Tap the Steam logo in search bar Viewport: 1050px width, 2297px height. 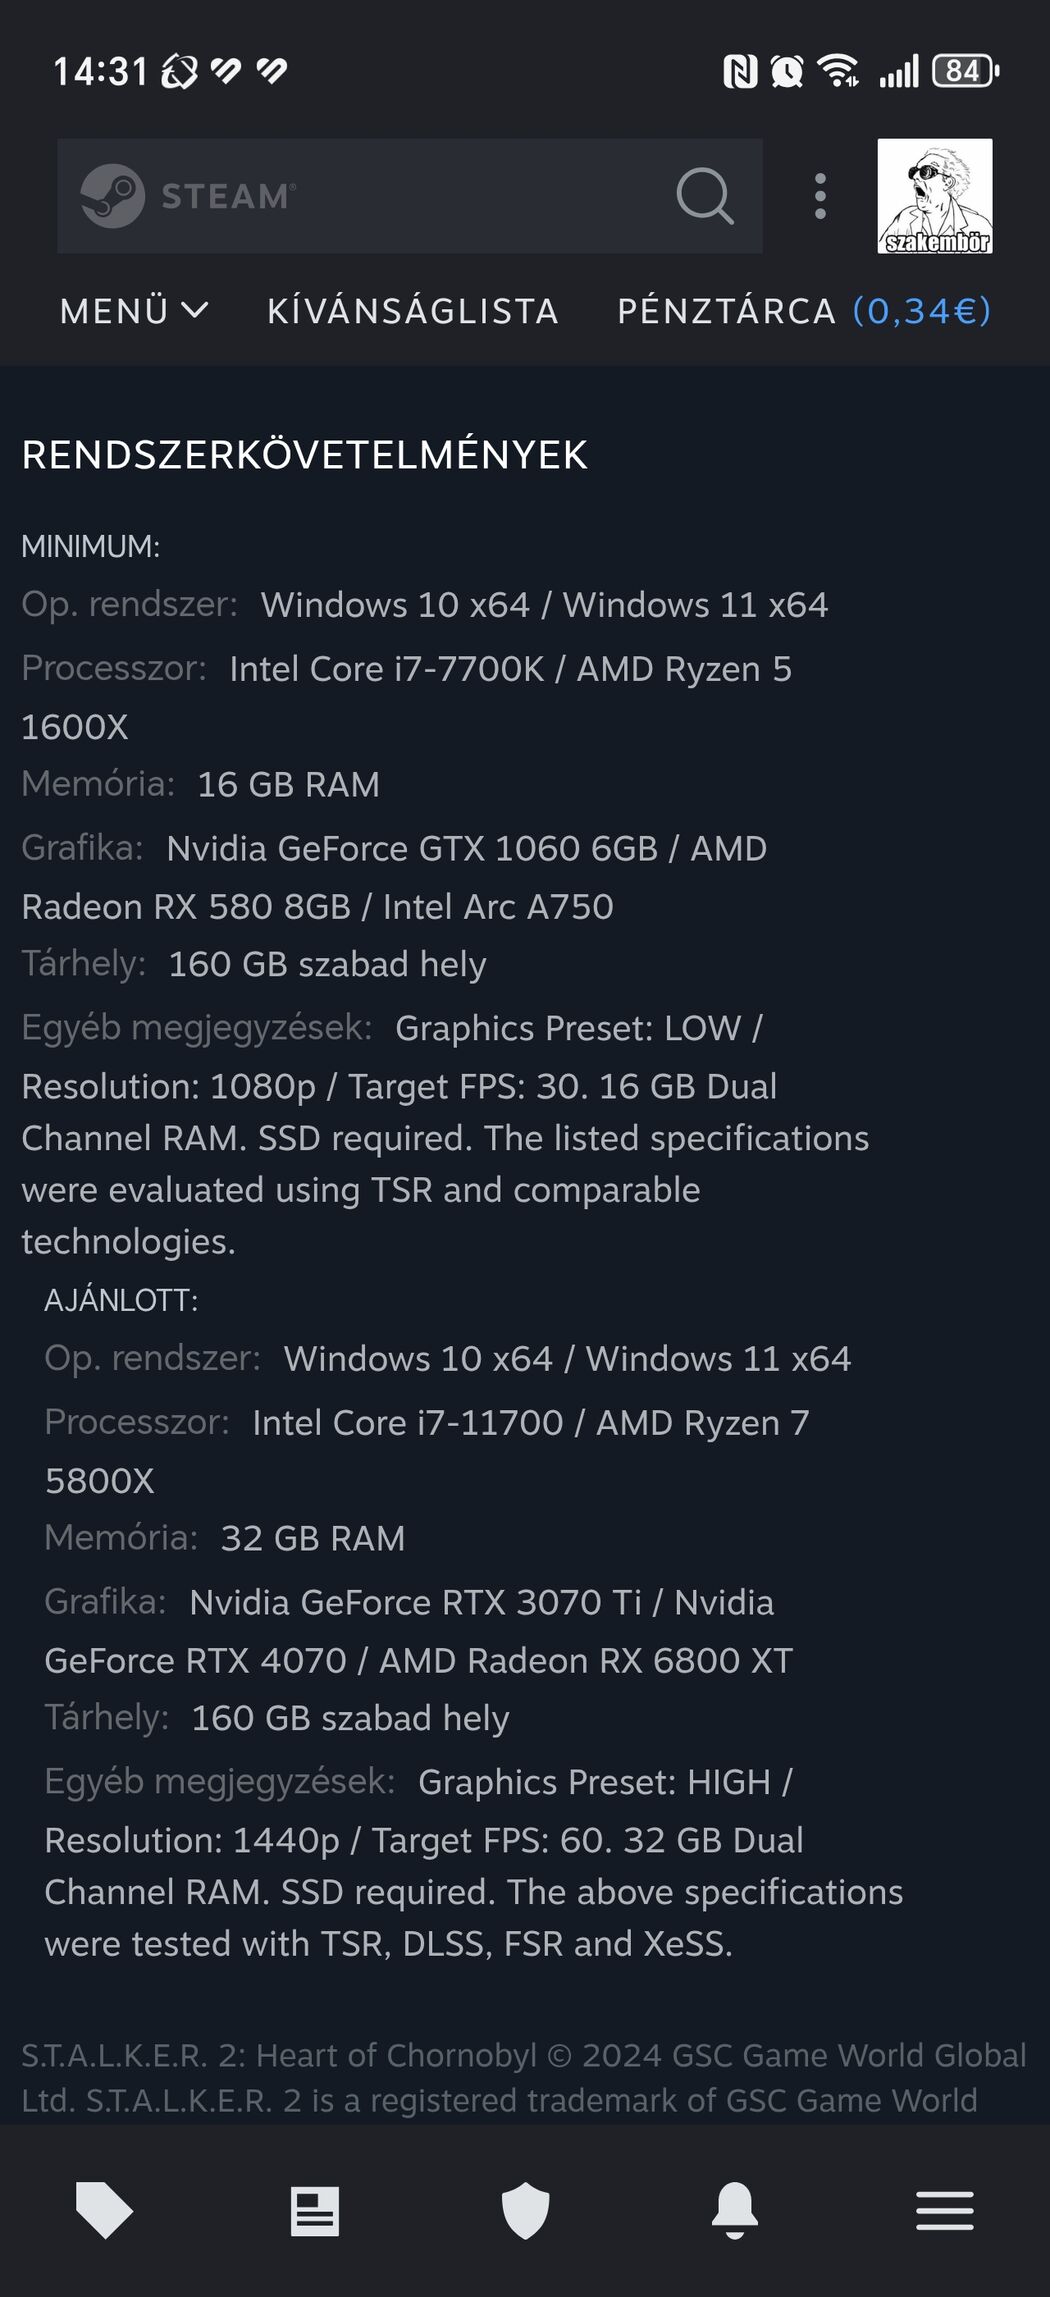coord(188,196)
